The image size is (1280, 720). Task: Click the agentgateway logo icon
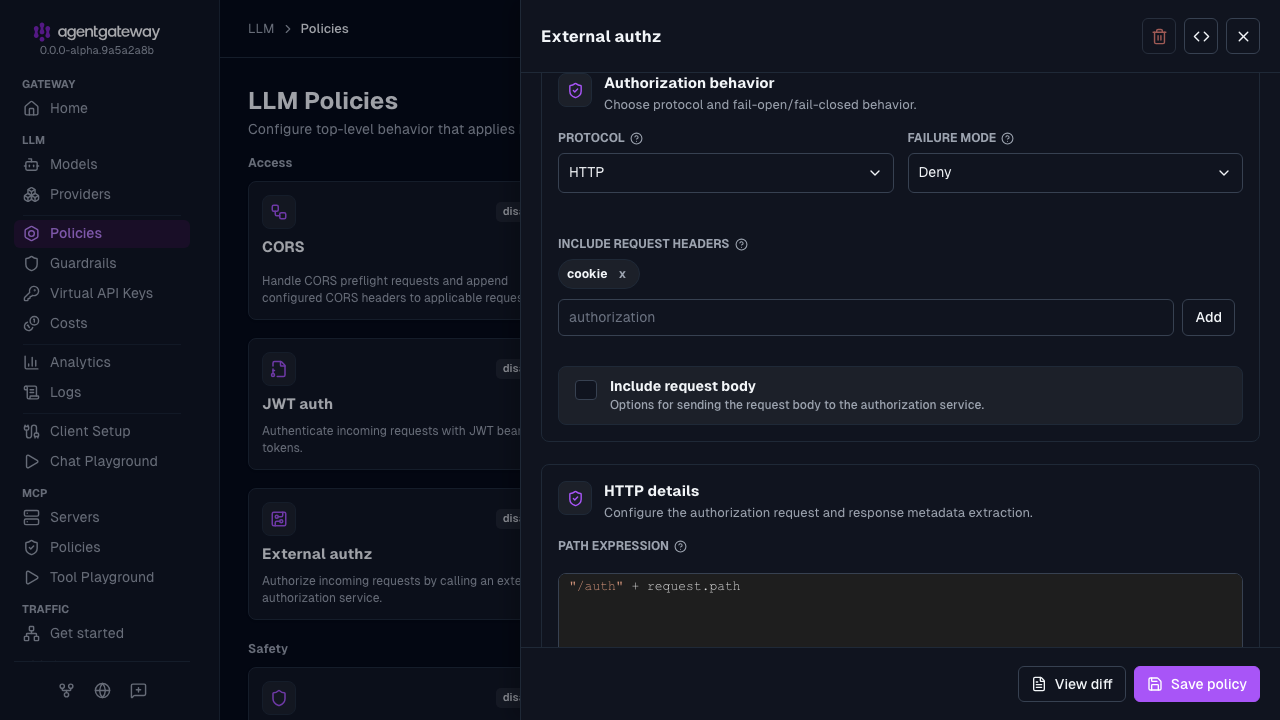tap(41, 32)
